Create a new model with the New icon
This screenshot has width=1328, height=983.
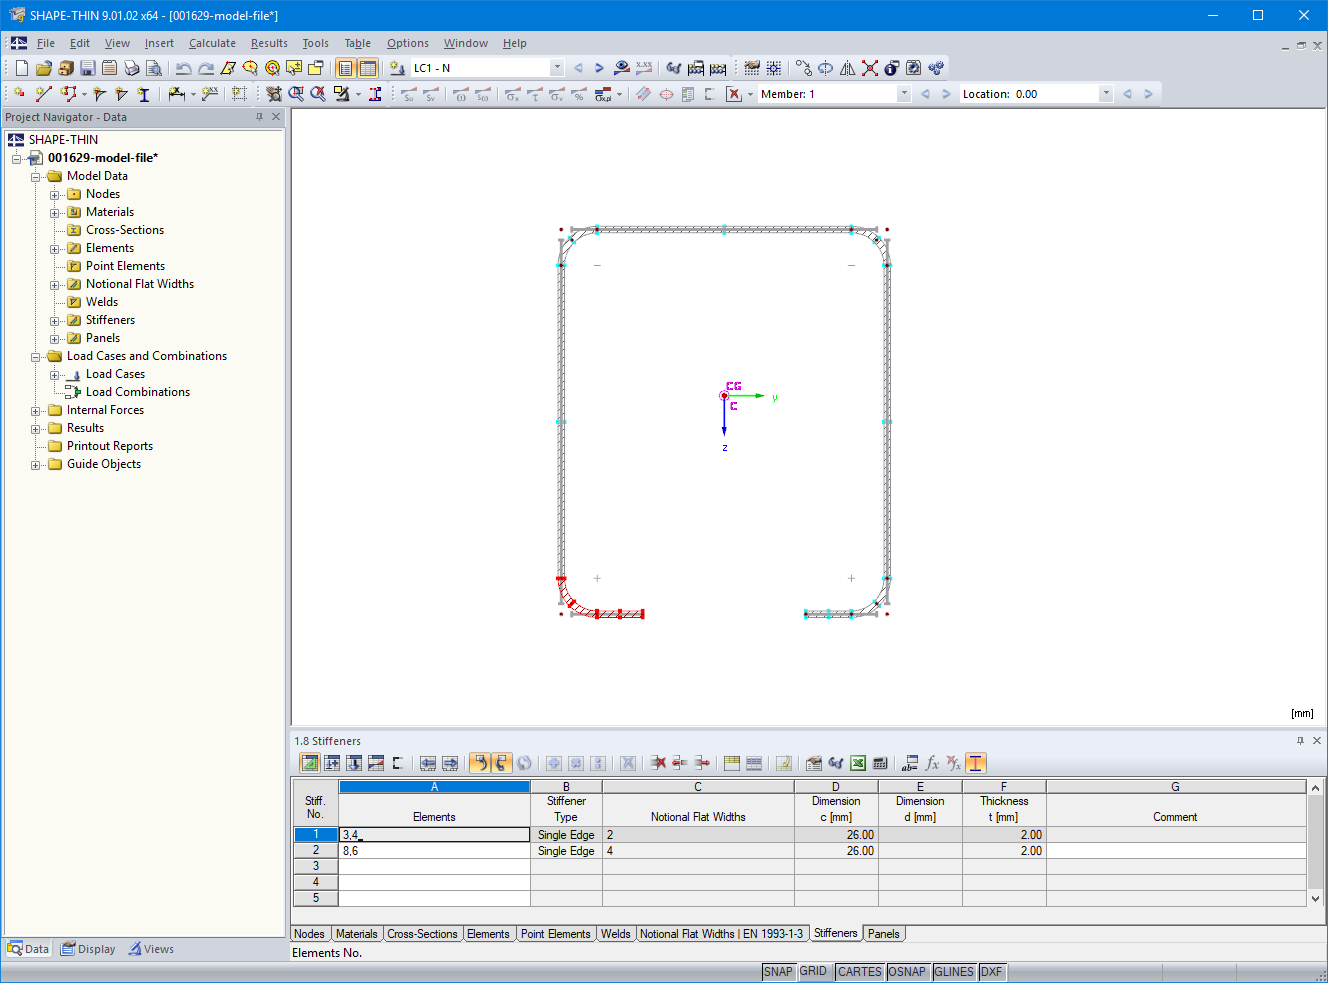(20, 67)
